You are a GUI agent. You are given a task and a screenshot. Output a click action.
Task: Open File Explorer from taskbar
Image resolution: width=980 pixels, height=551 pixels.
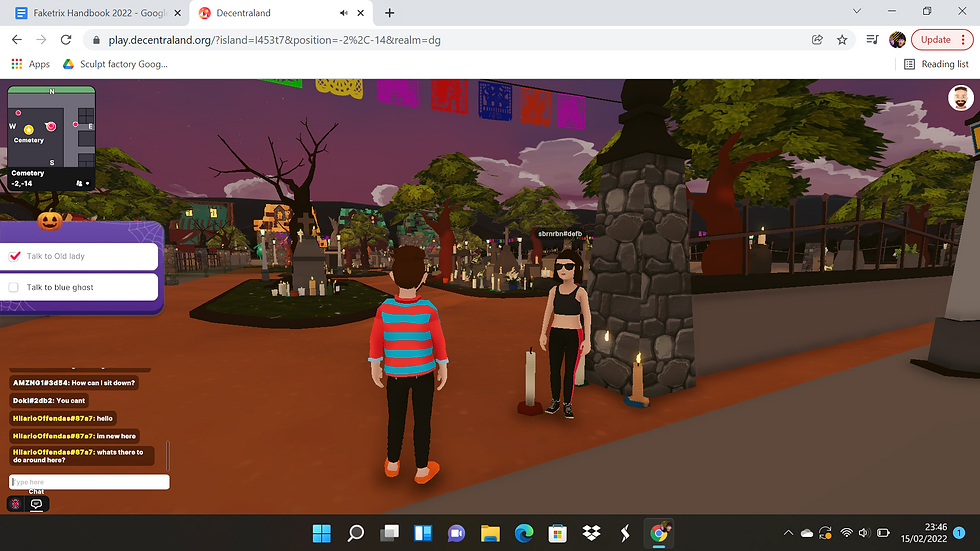pos(491,533)
